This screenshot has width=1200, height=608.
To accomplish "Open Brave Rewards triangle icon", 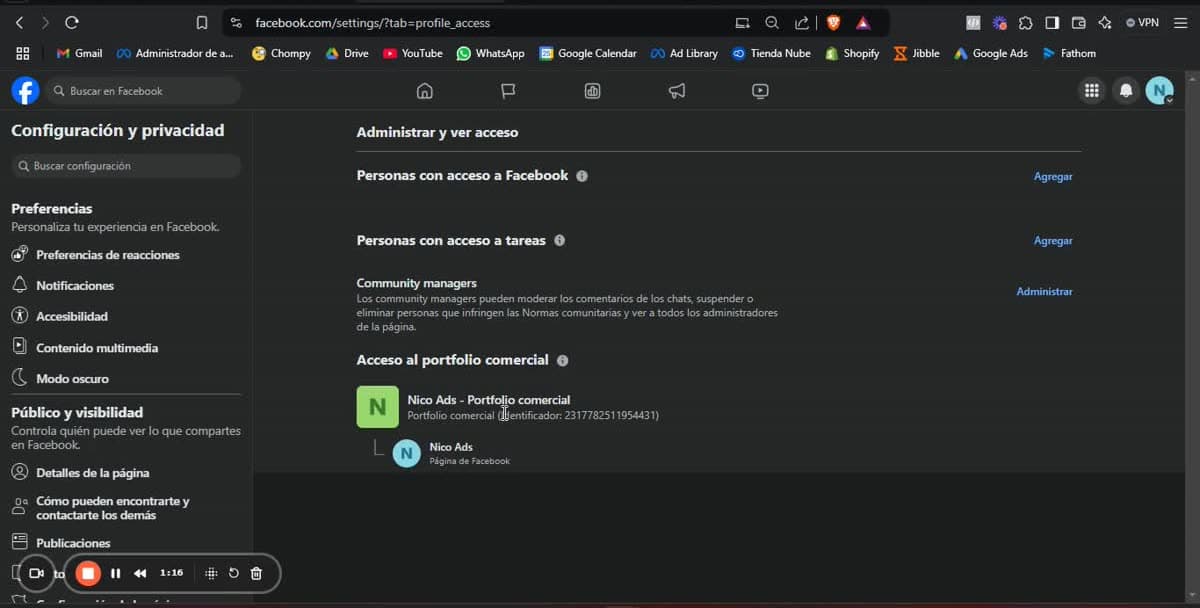I will (863, 22).
